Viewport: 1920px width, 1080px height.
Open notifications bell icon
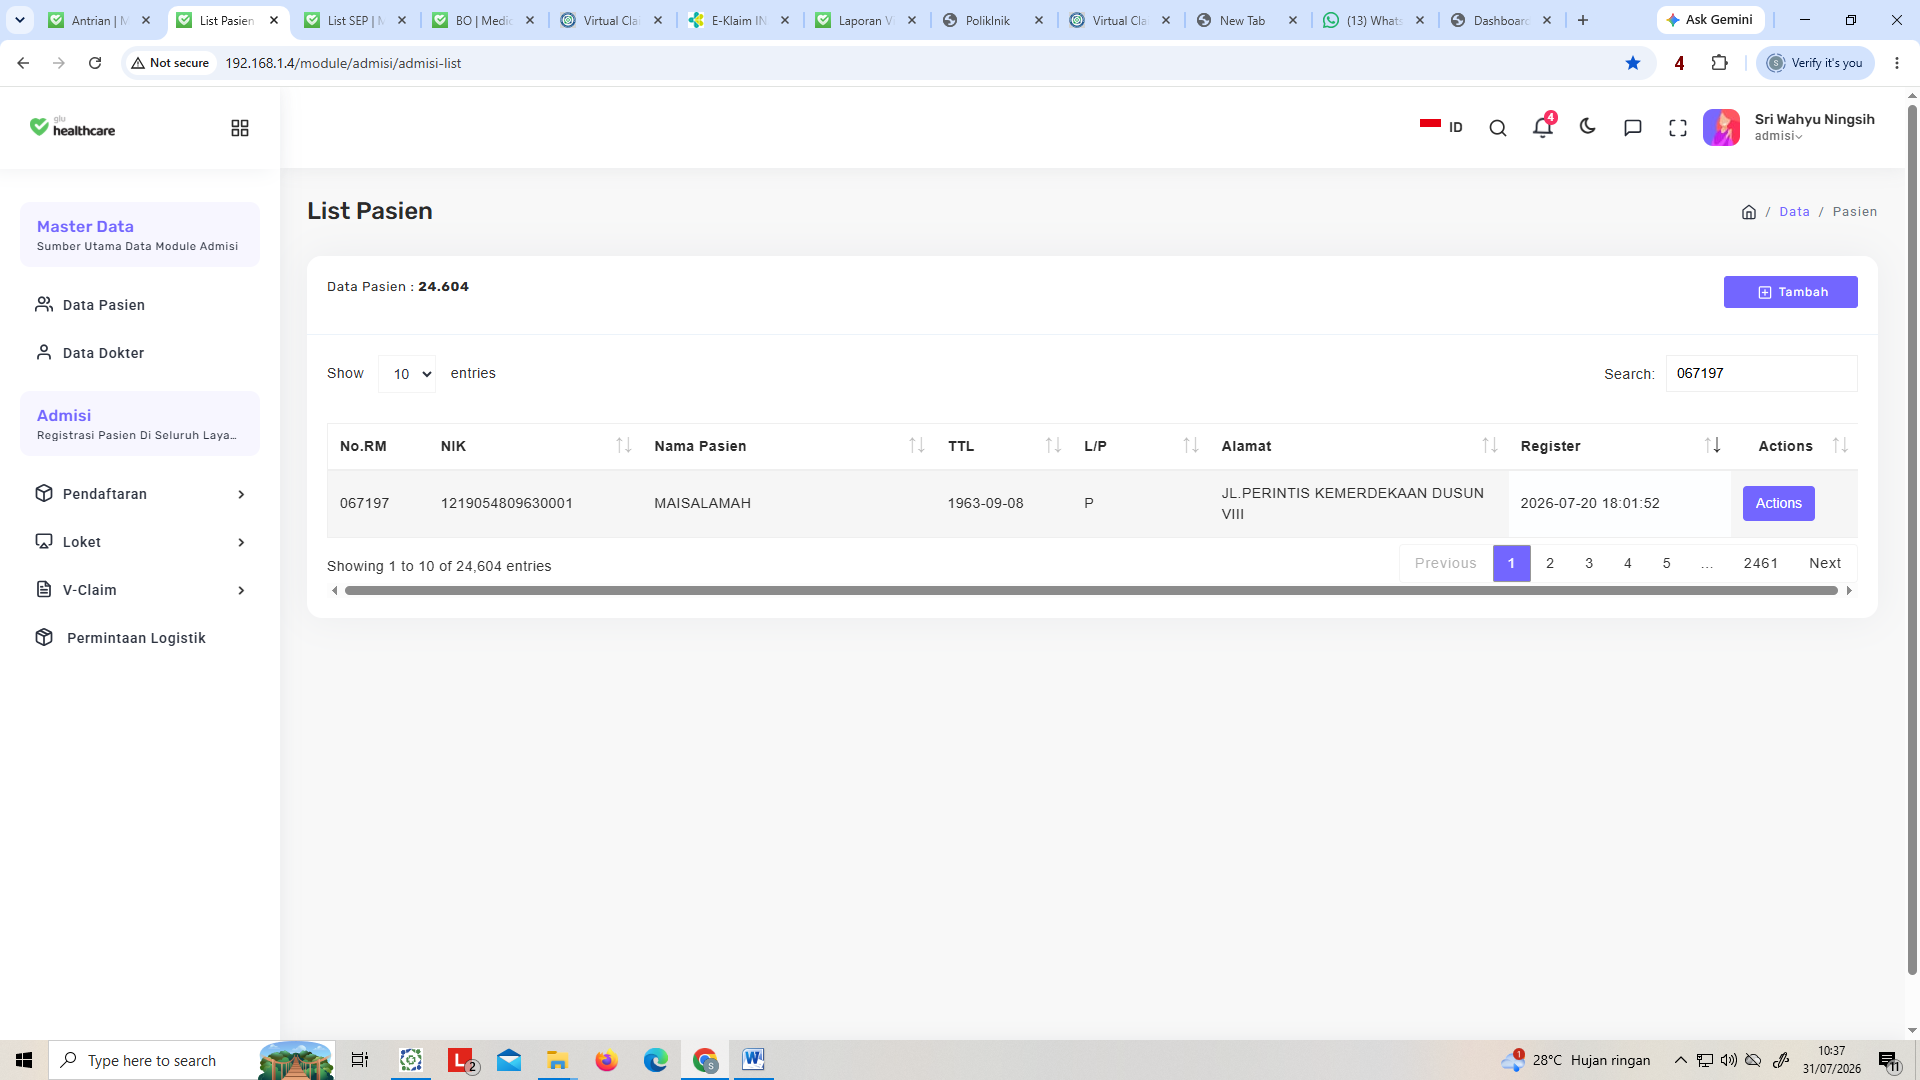[x=1542, y=127]
